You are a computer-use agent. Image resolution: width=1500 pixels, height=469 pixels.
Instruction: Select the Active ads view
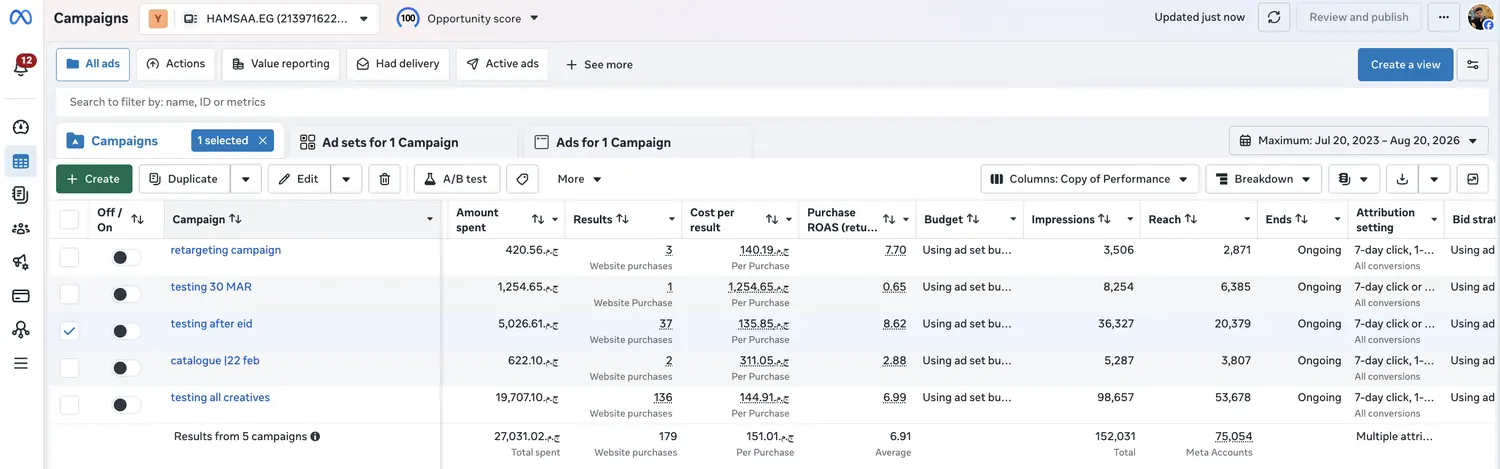502,64
